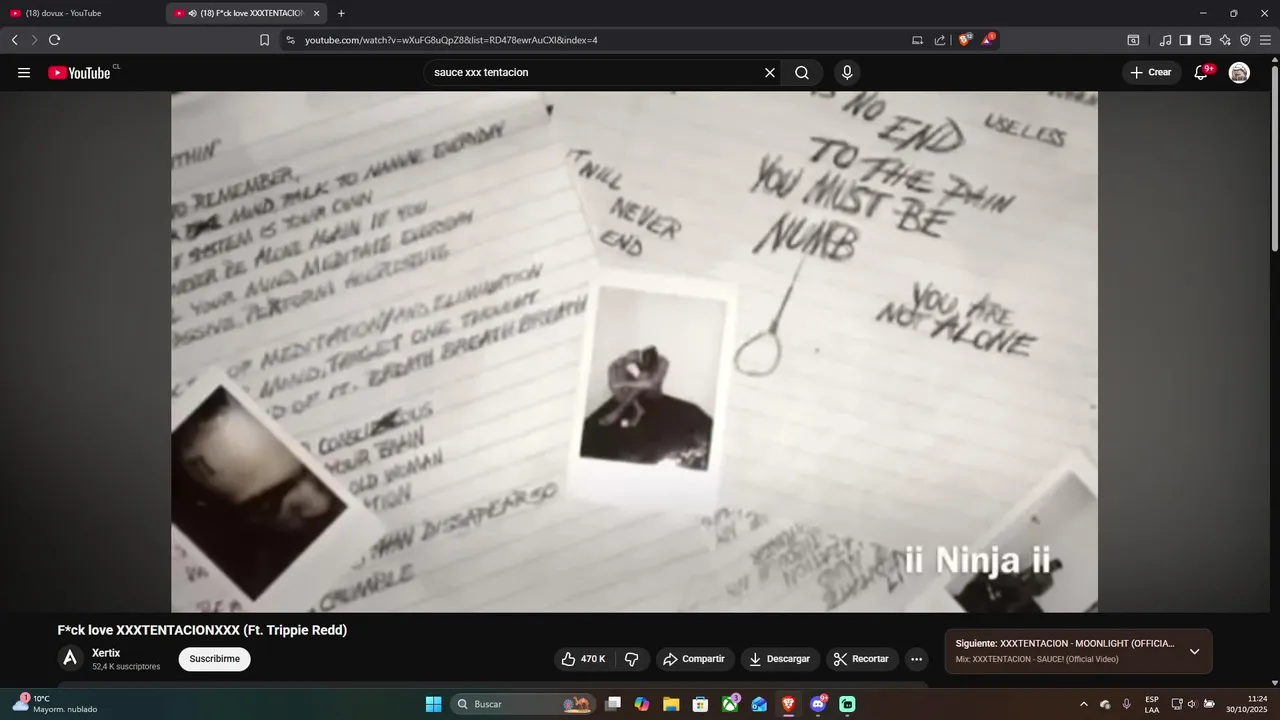
Task: Go back in browser history
Action: (14, 40)
